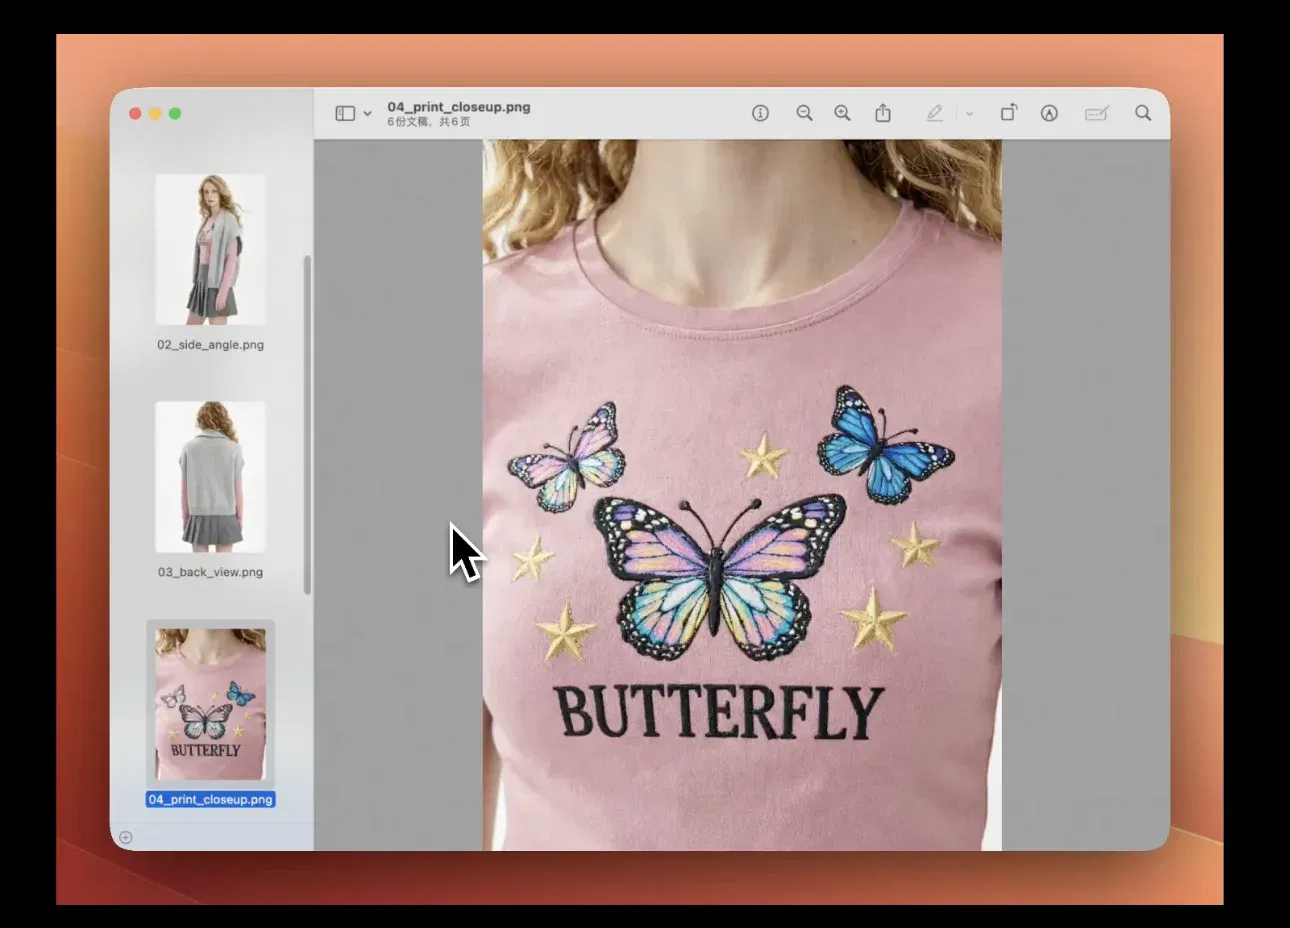Rotate the image with the rotate button
1290x928 pixels.
[1009, 113]
